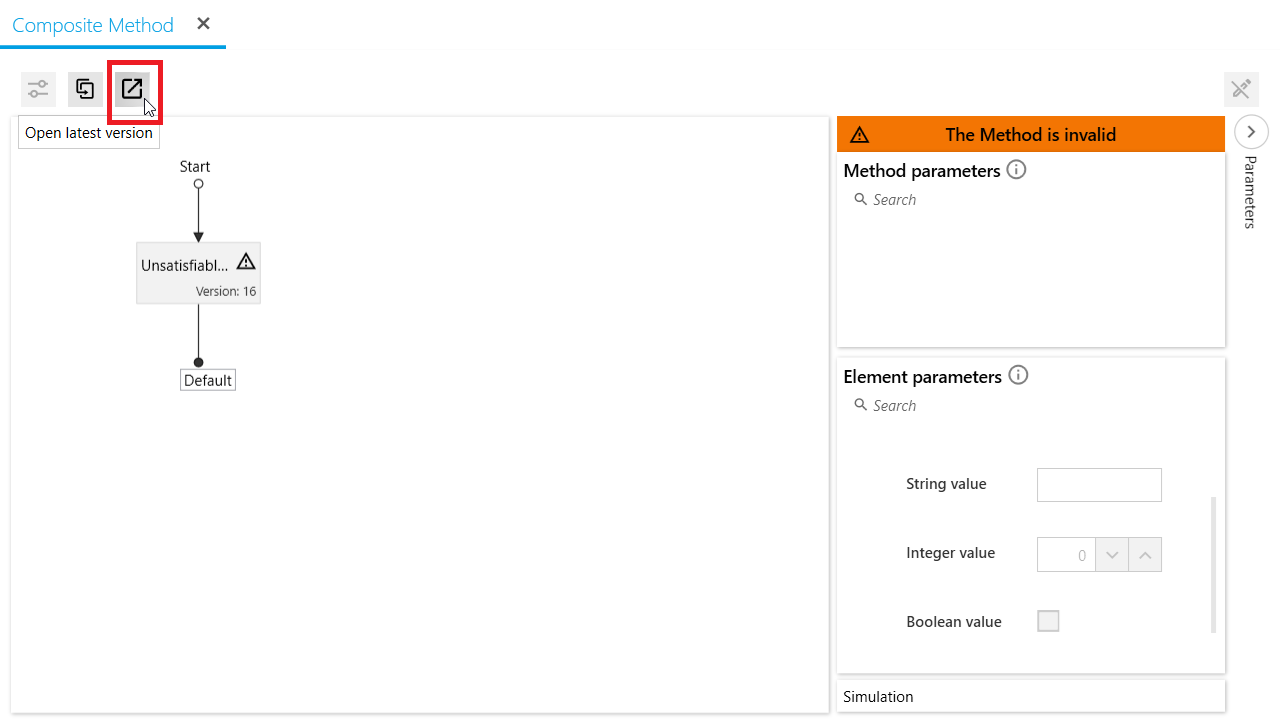Collapse the Parameters side panel chevron
This screenshot has width=1280, height=720.
click(x=1251, y=132)
